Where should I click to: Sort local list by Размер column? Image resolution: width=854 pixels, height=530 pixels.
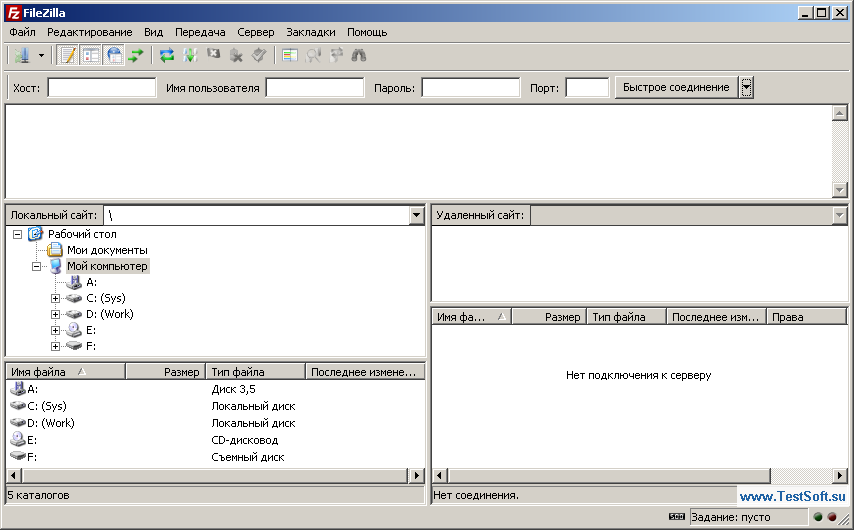(166, 371)
